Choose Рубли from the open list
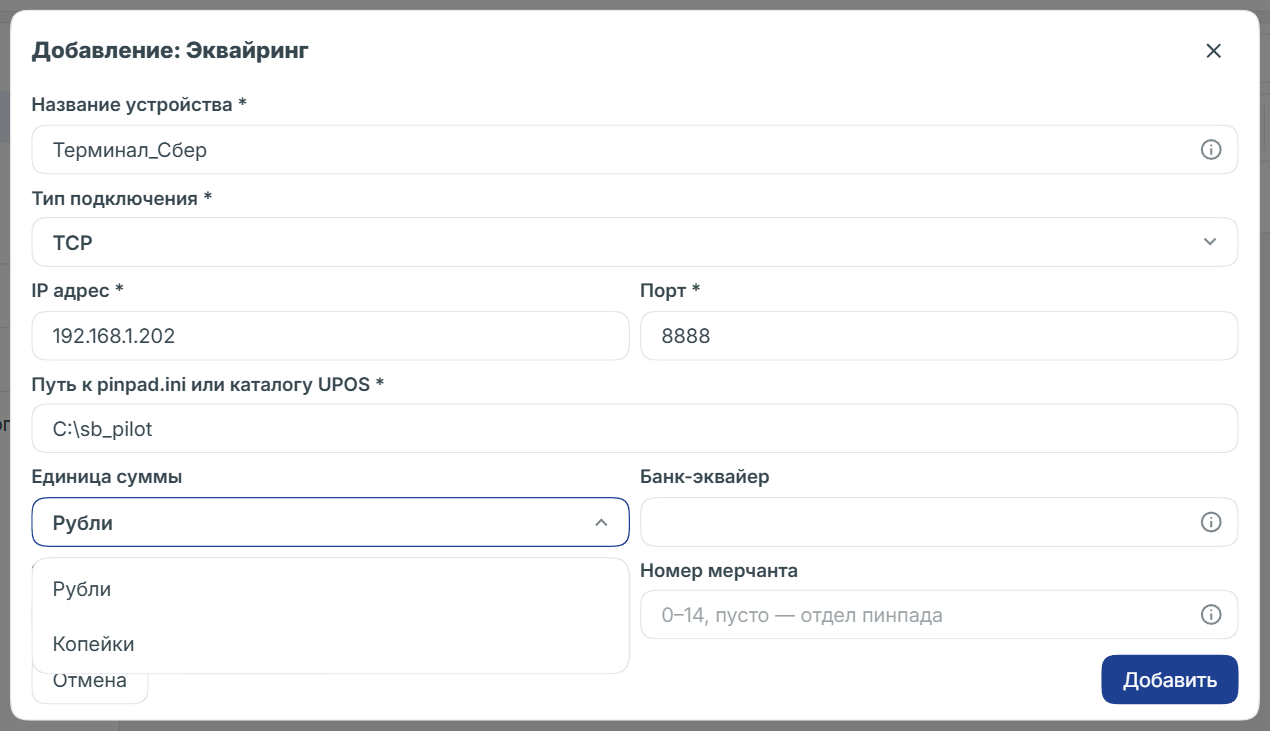Screen dimensions: 1270x731 click(x=331, y=589)
